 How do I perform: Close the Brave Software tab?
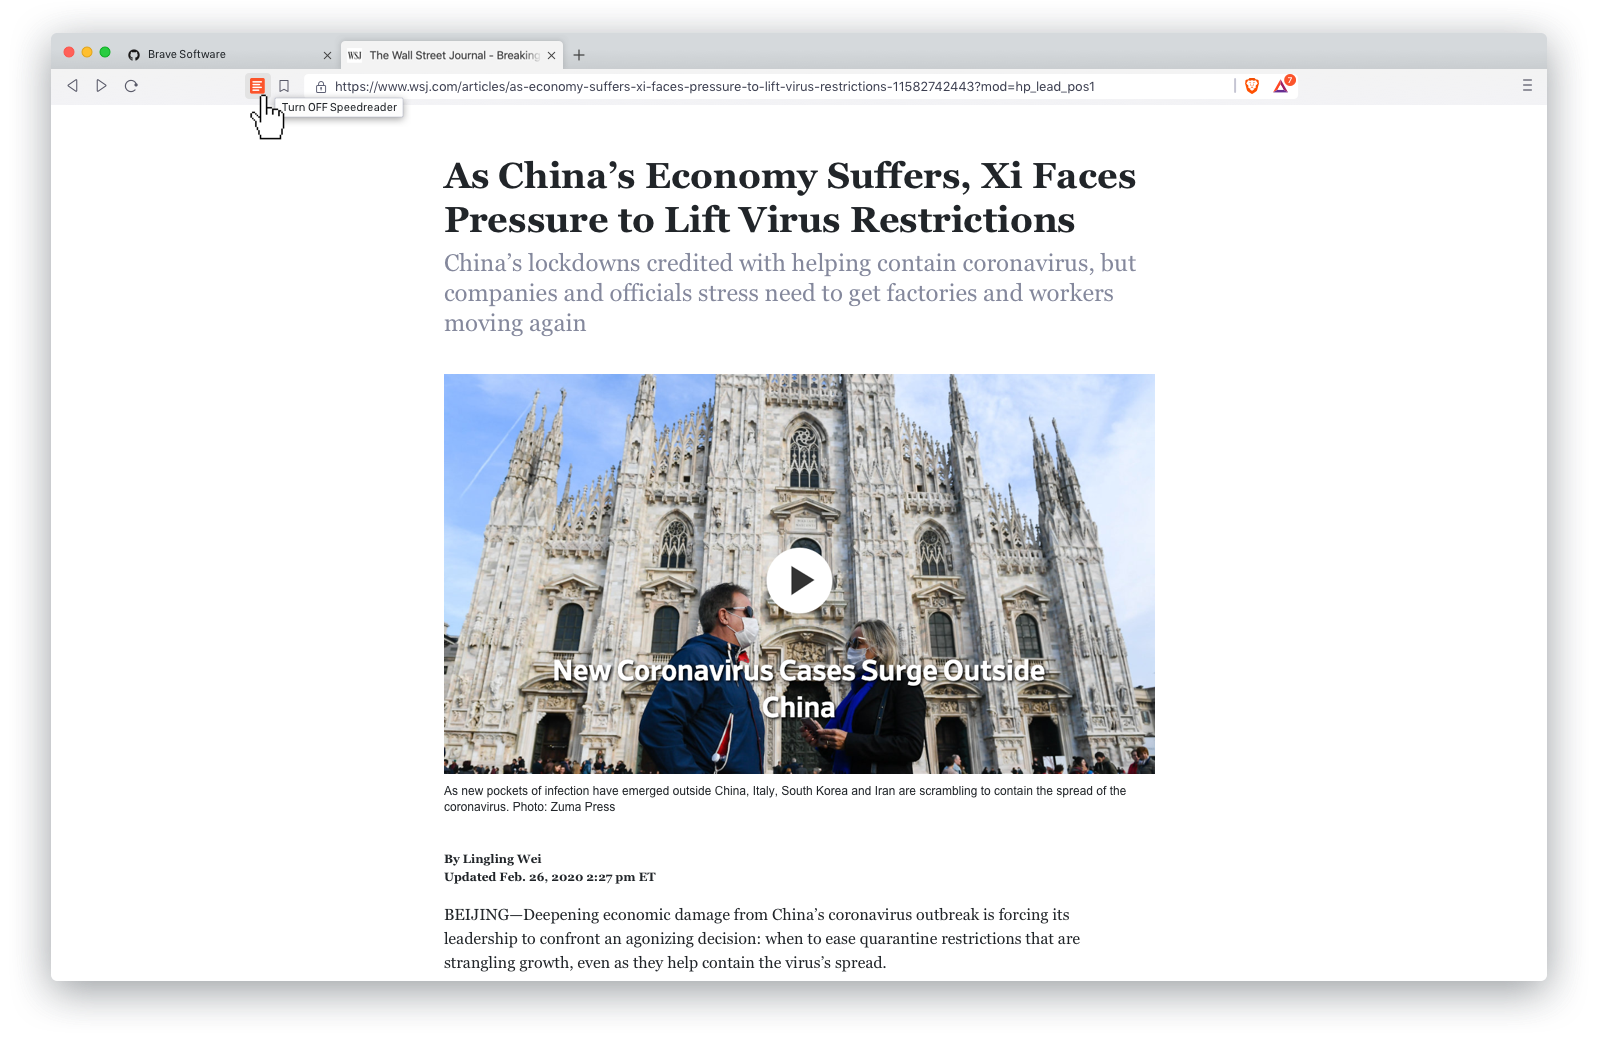click(x=327, y=56)
